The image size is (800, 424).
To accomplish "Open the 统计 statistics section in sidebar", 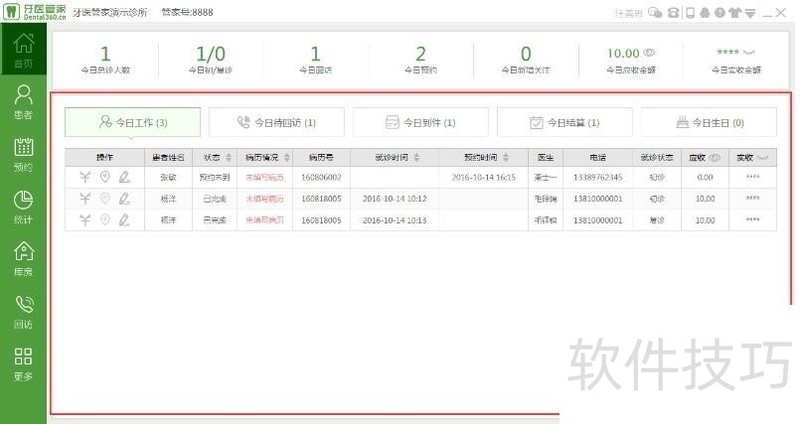I will [x=23, y=207].
